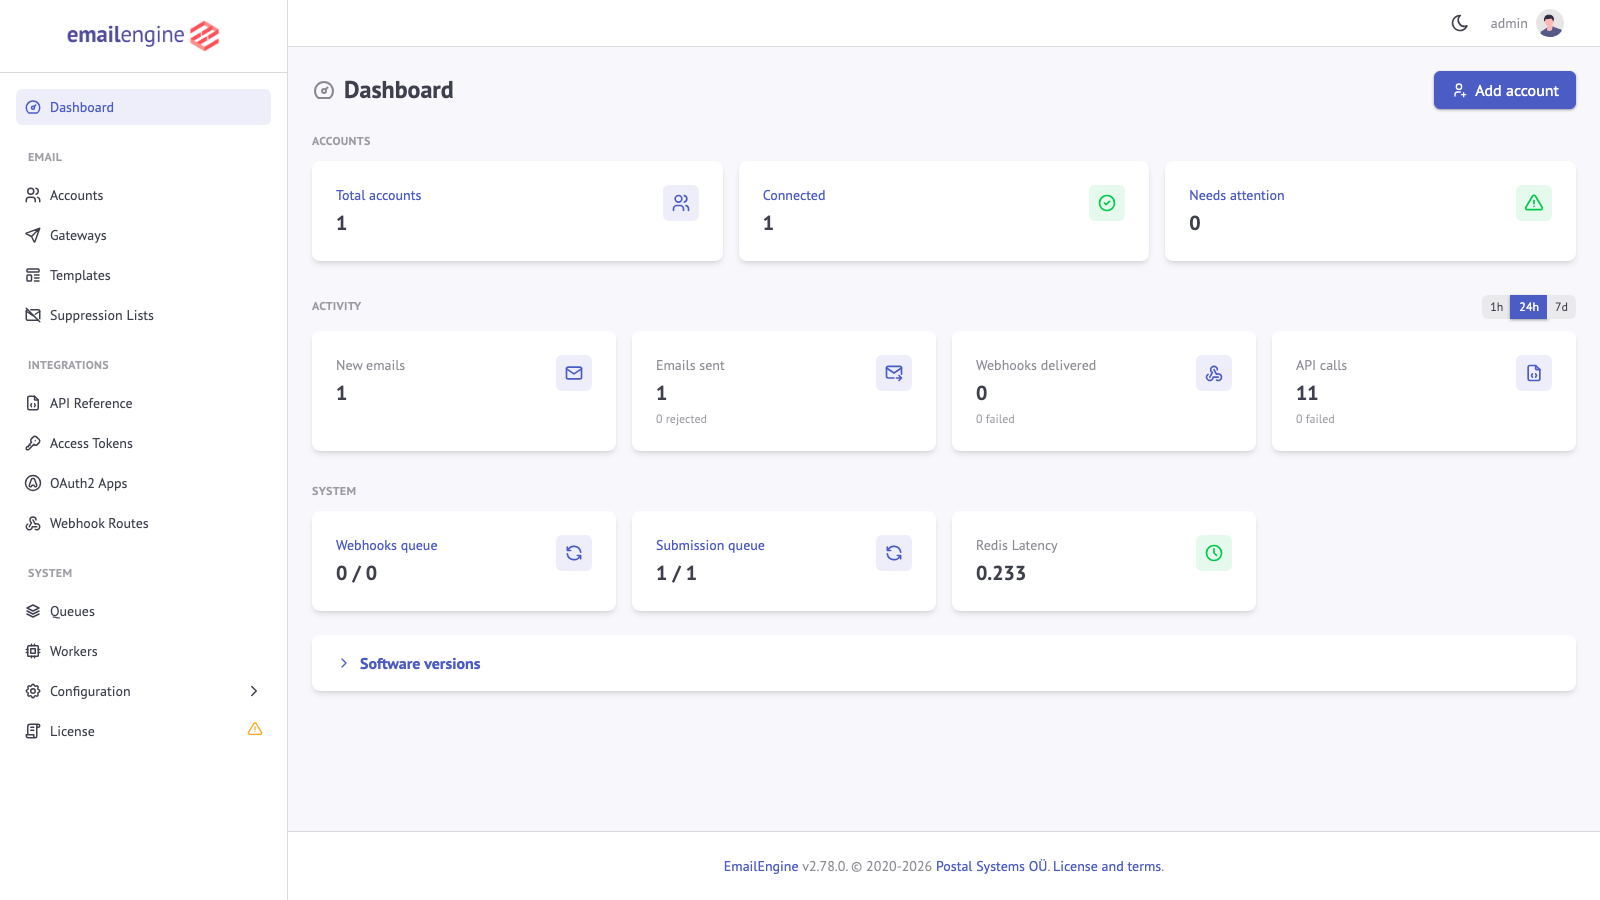The width and height of the screenshot is (1600, 900).
Task: Open the Templates page
Action: pos(143,275)
